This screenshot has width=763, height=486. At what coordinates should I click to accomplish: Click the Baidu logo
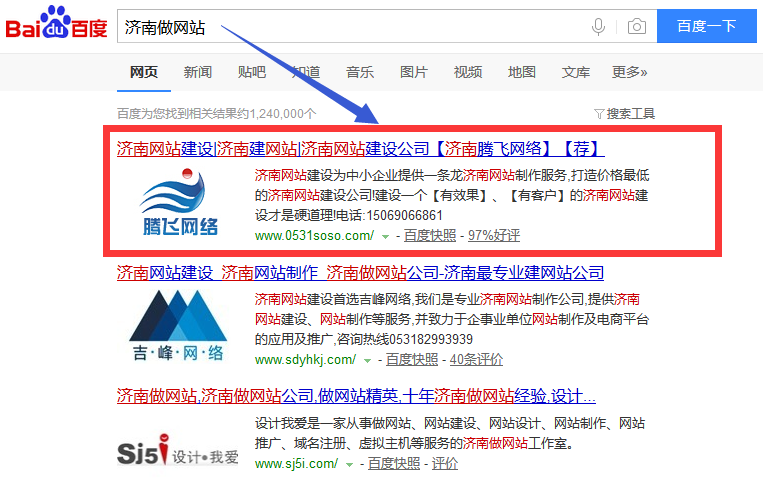click(56, 23)
